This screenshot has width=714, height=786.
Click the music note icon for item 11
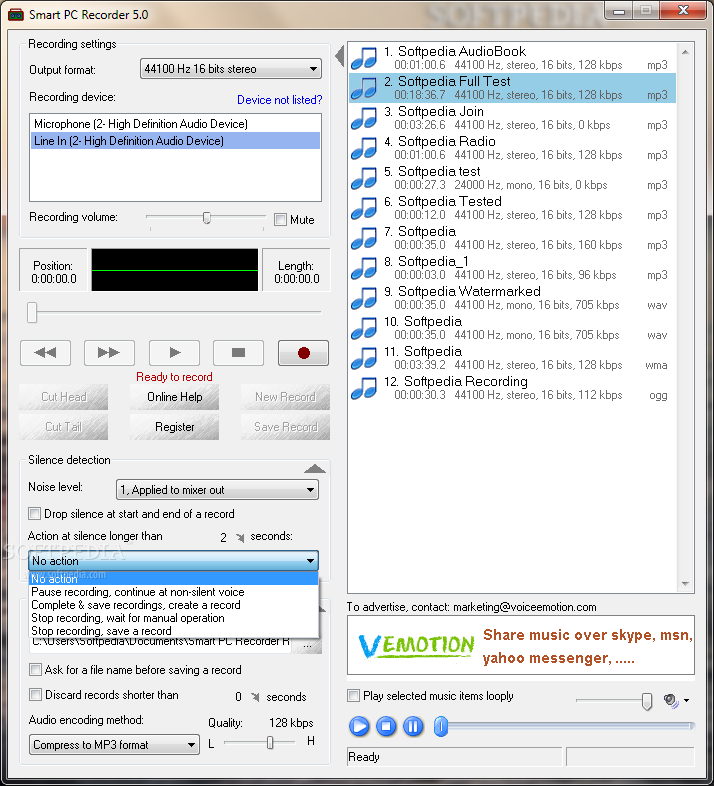[x=364, y=358]
